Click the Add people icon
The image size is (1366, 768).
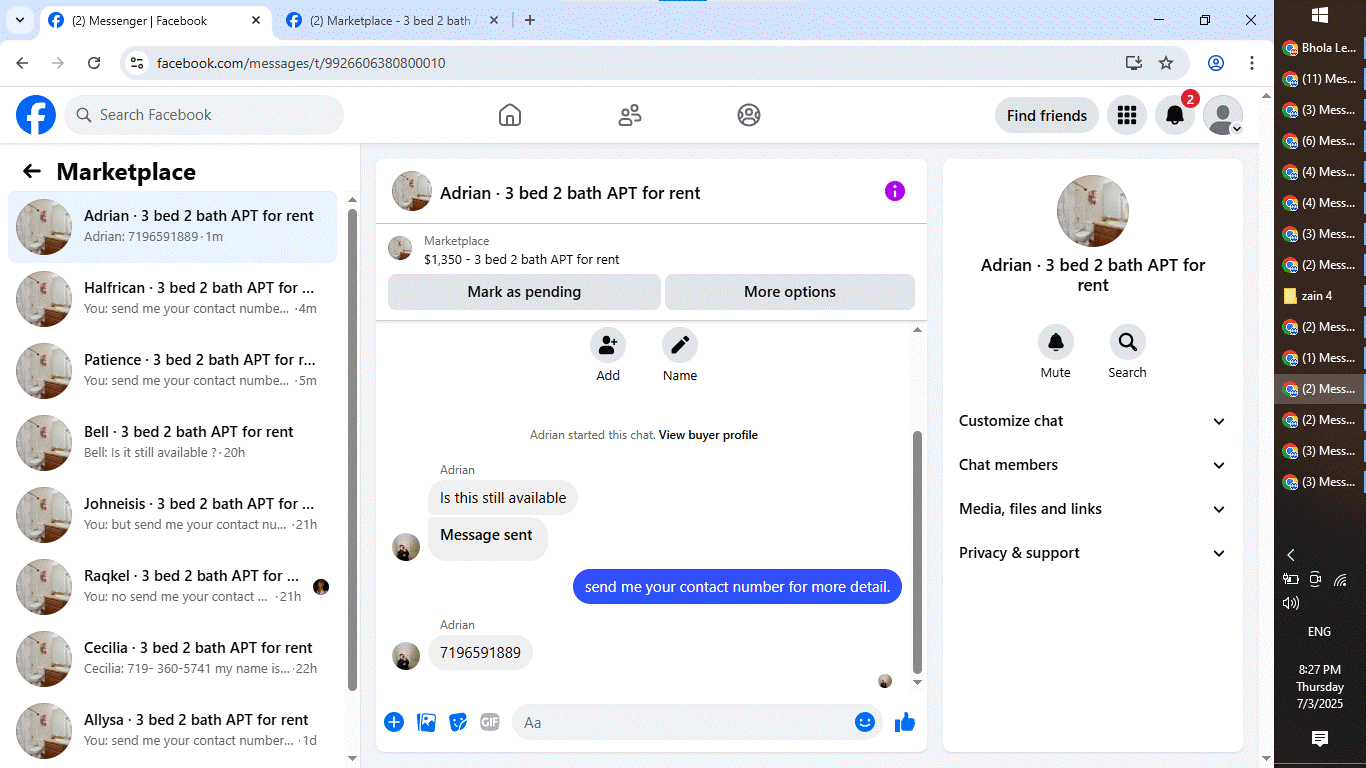(608, 345)
